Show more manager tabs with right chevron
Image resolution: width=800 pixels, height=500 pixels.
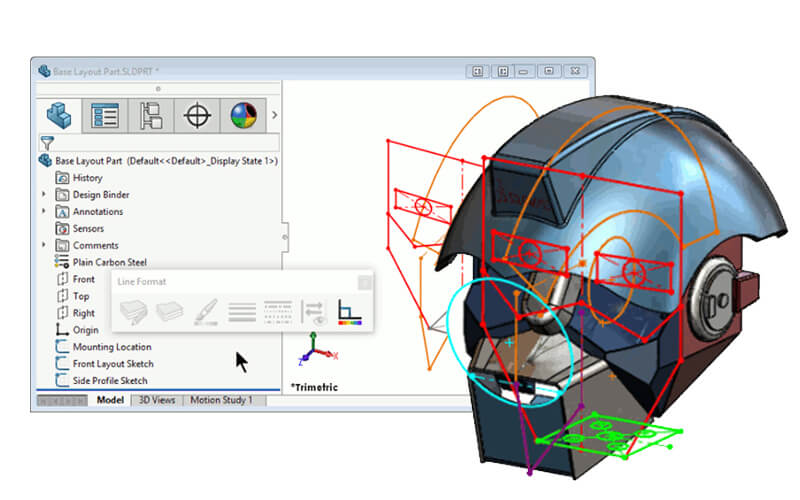(x=274, y=115)
